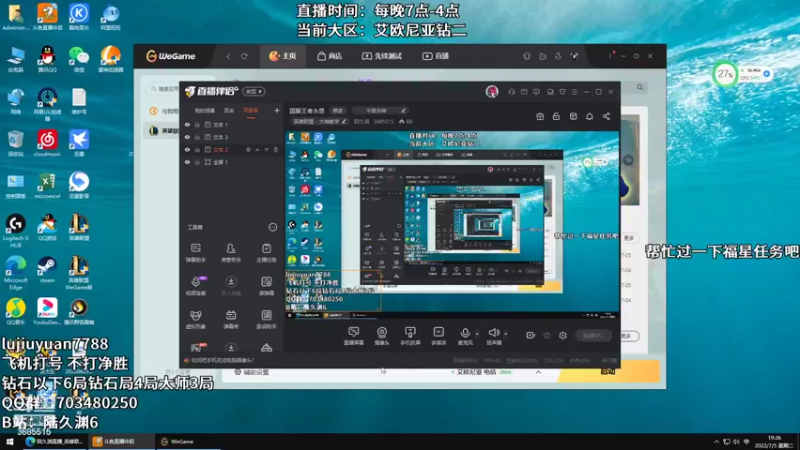800x450 pixels.
Task: Switch to the first scene tab in source panel
Action: pyautogui.click(x=205, y=110)
